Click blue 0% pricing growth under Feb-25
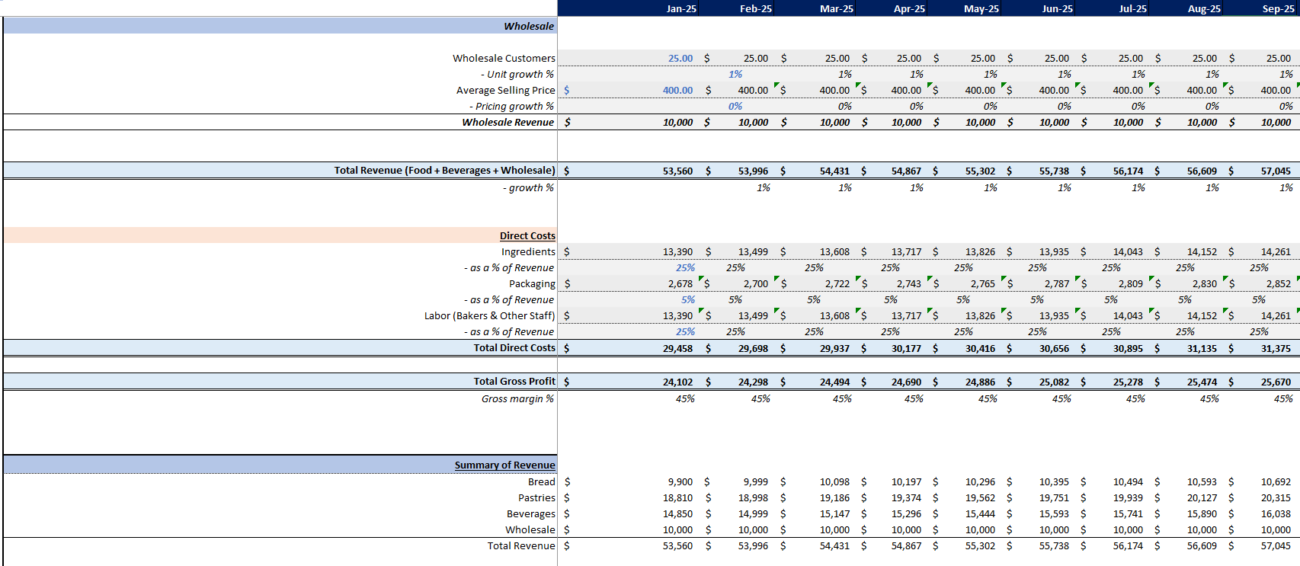 (736, 106)
